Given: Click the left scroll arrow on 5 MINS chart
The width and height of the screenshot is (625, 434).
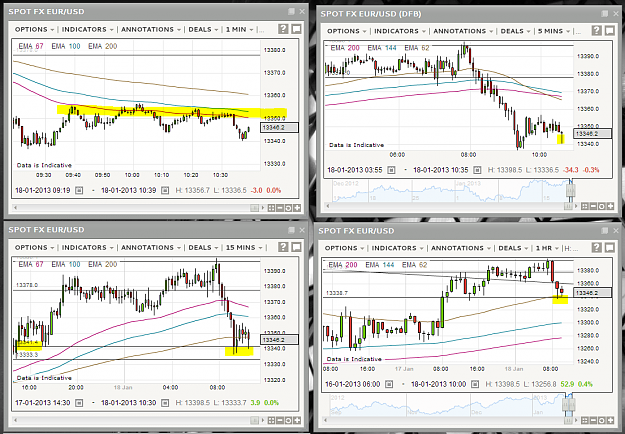Looking at the screenshot, I should point(328,206).
